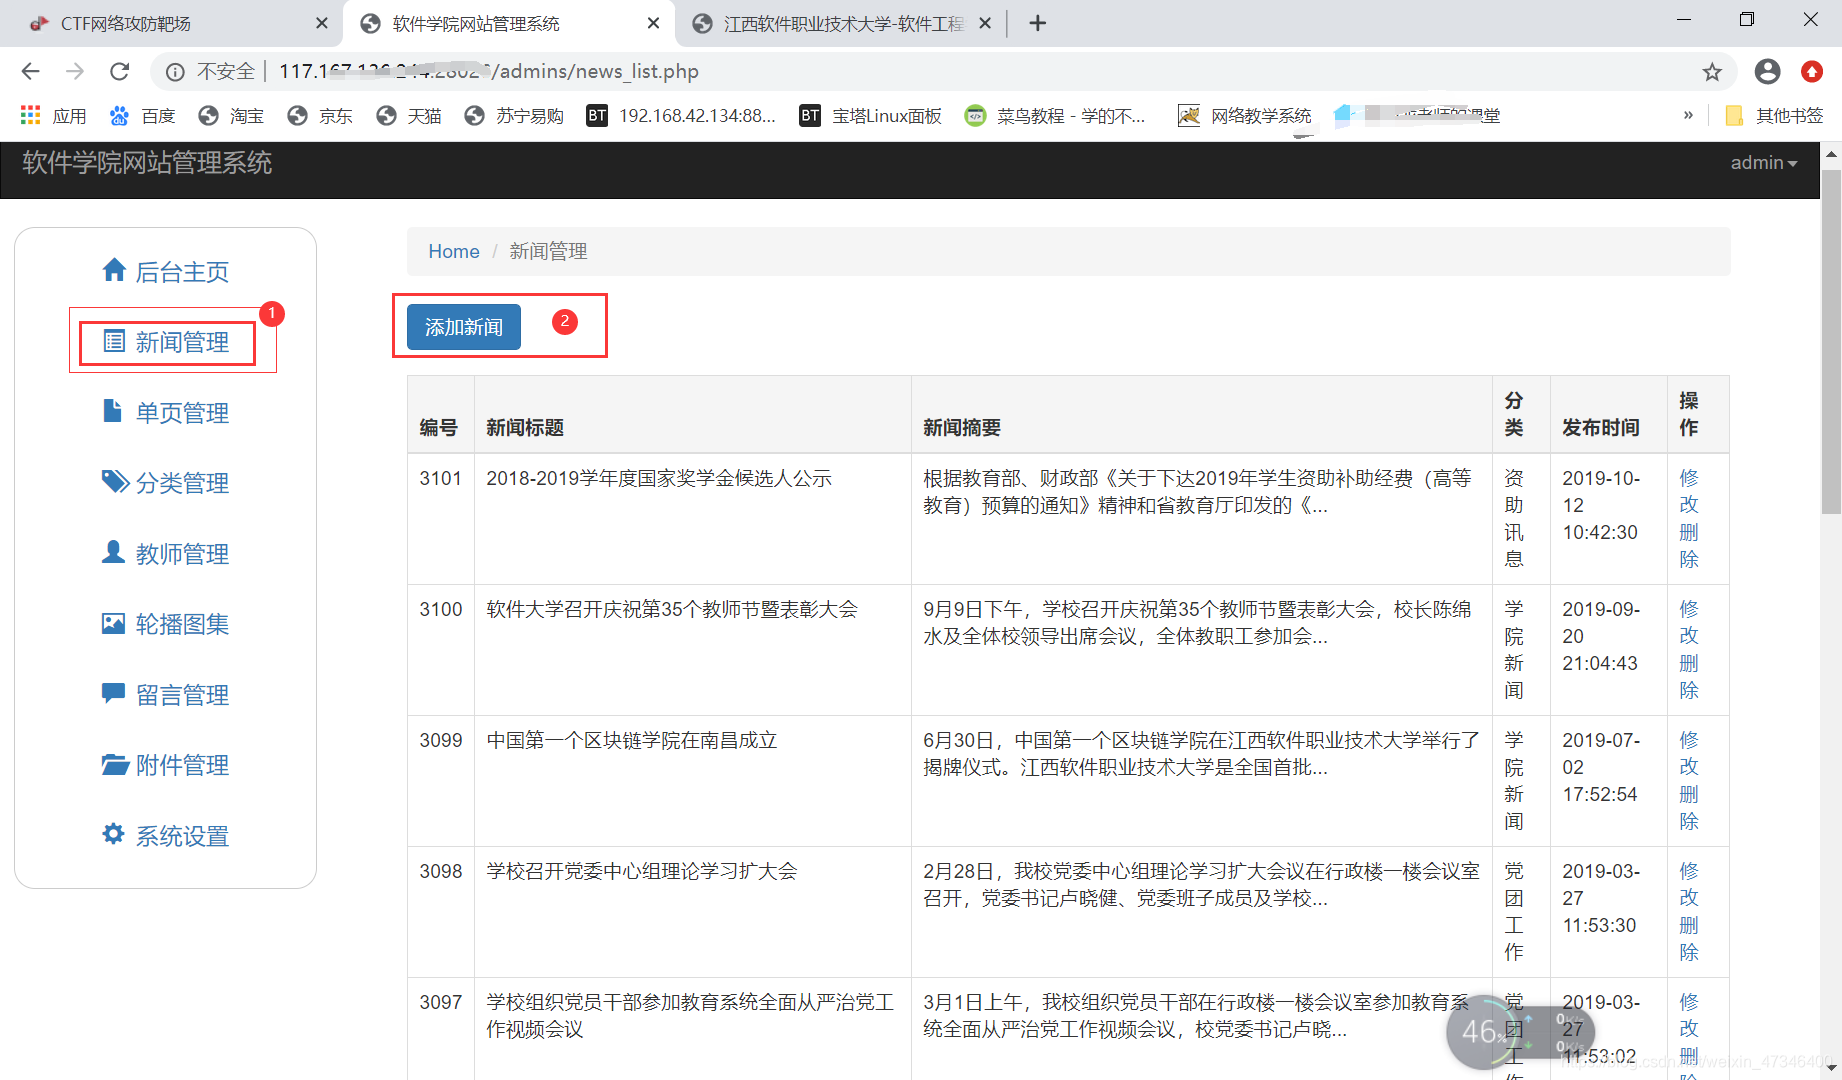Click the tags icon beside 分类管理
The image size is (1842, 1080).
pyautogui.click(x=115, y=481)
